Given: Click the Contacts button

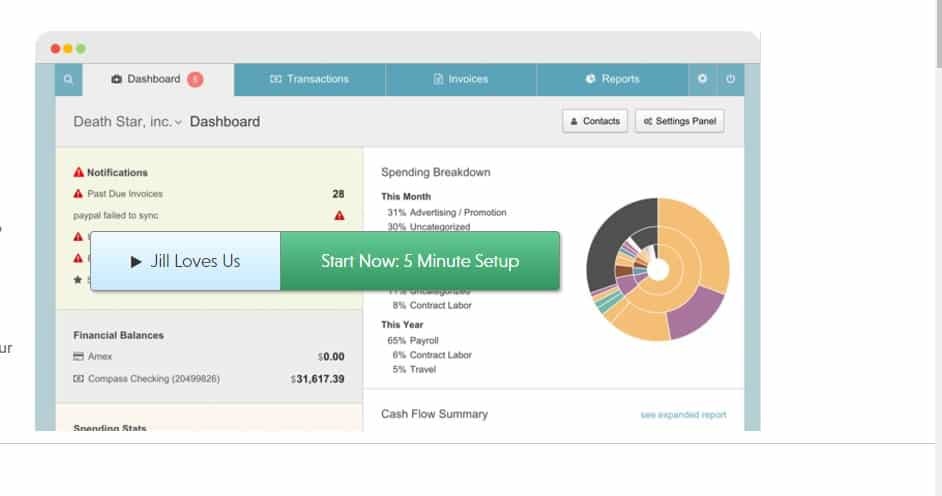Looking at the screenshot, I should (595, 121).
